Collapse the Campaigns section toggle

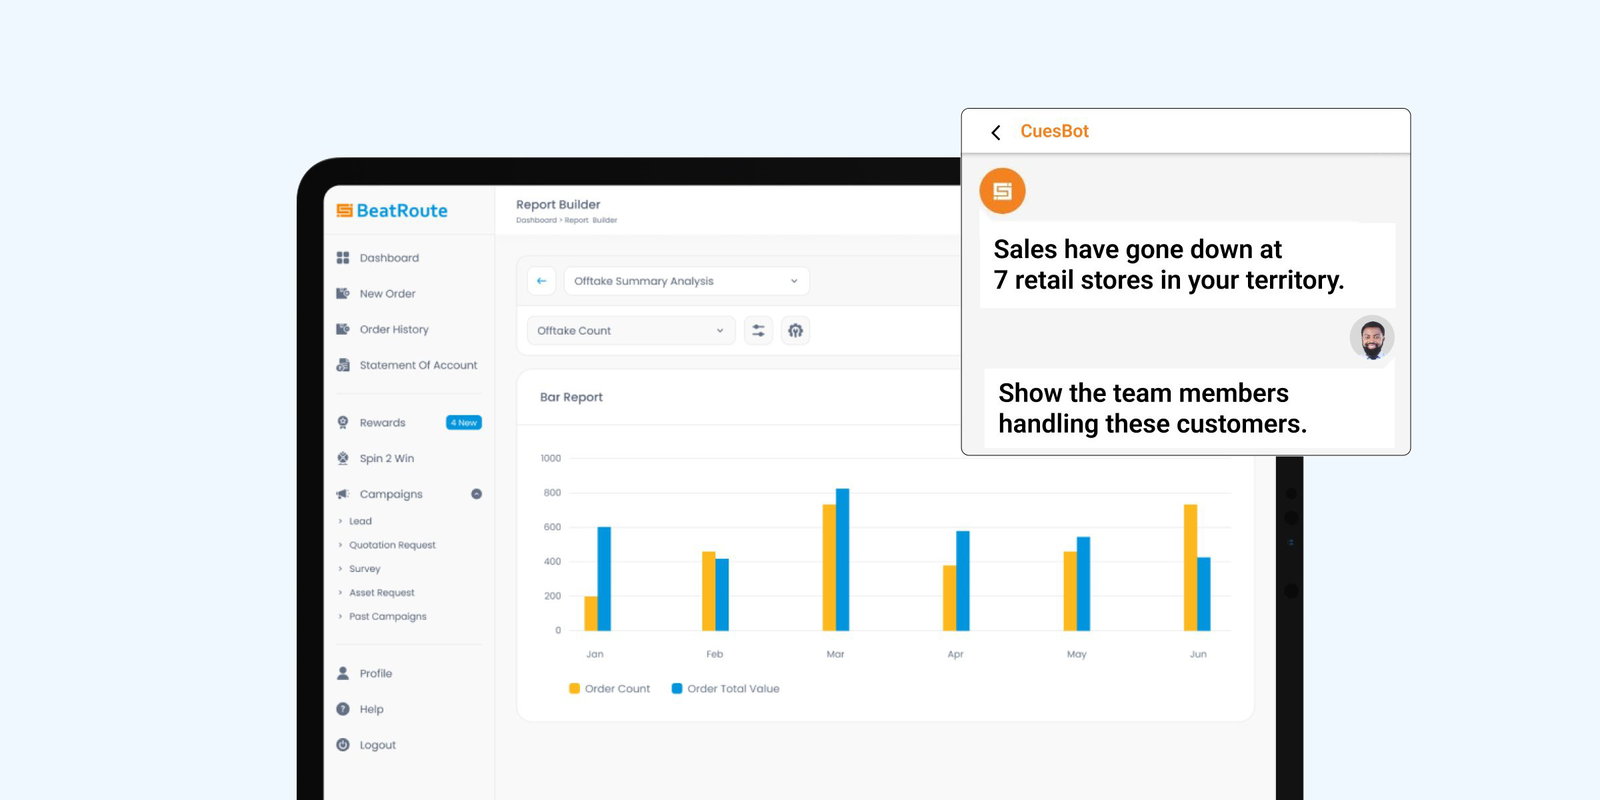[476, 494]
